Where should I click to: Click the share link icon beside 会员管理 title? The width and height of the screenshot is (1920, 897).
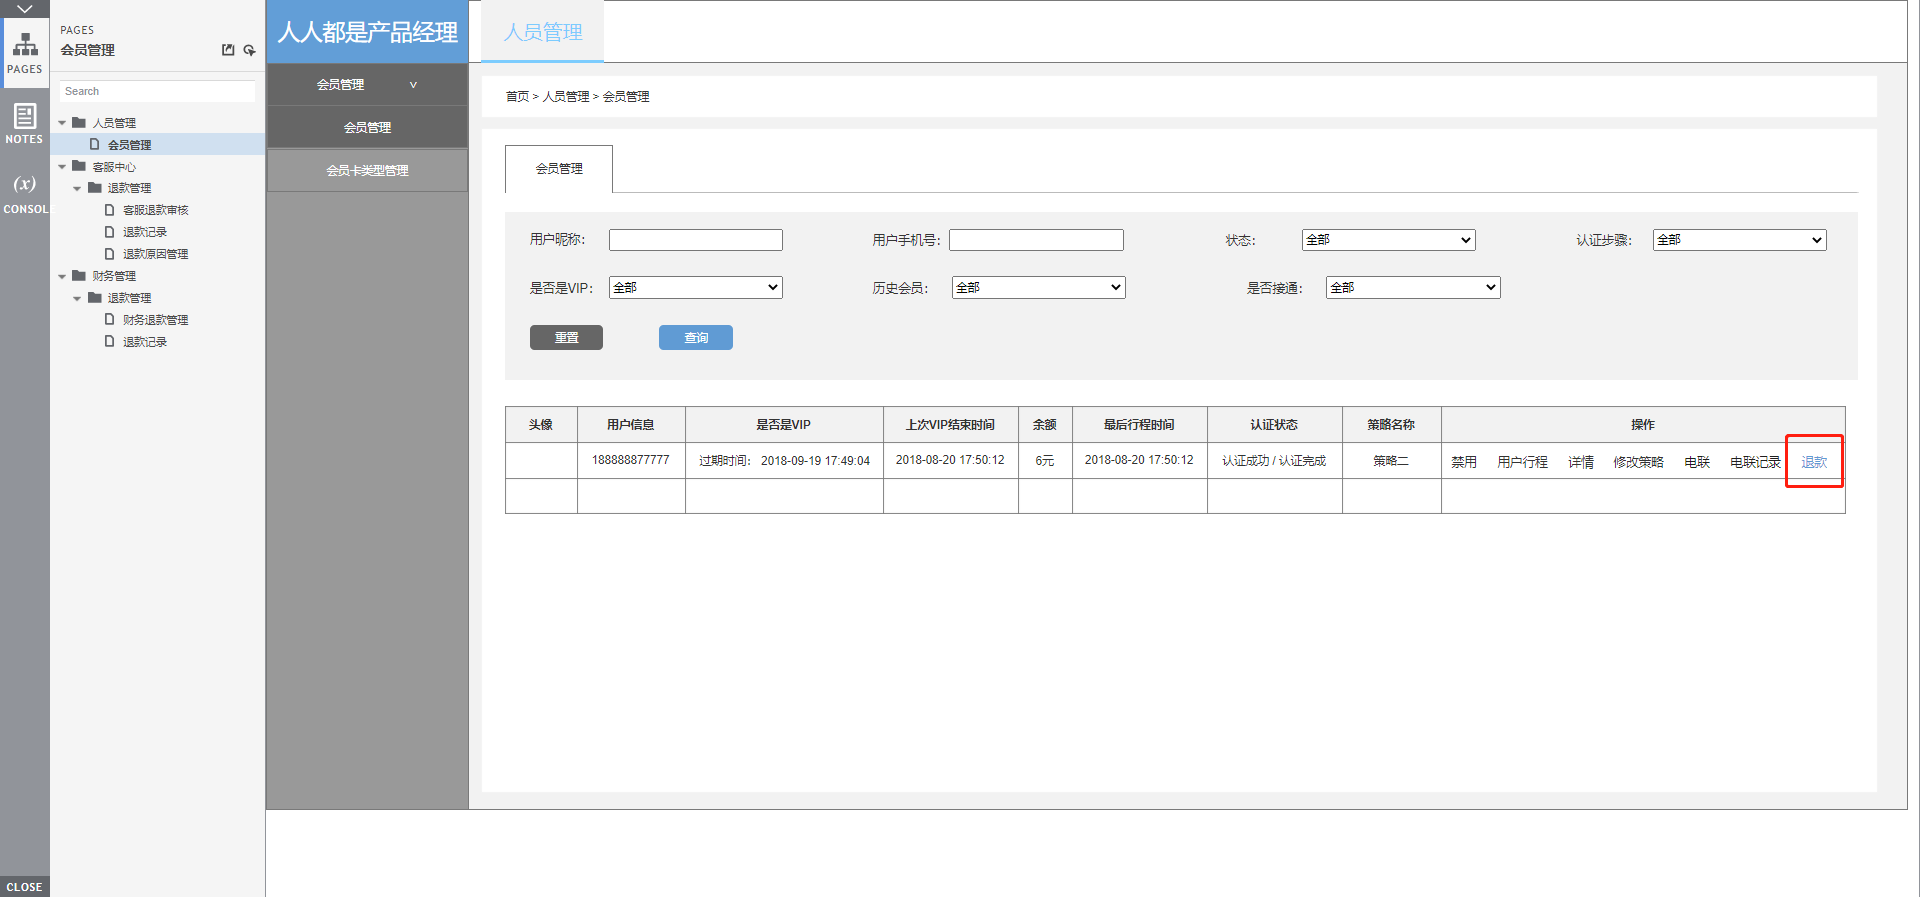point(249,50)
